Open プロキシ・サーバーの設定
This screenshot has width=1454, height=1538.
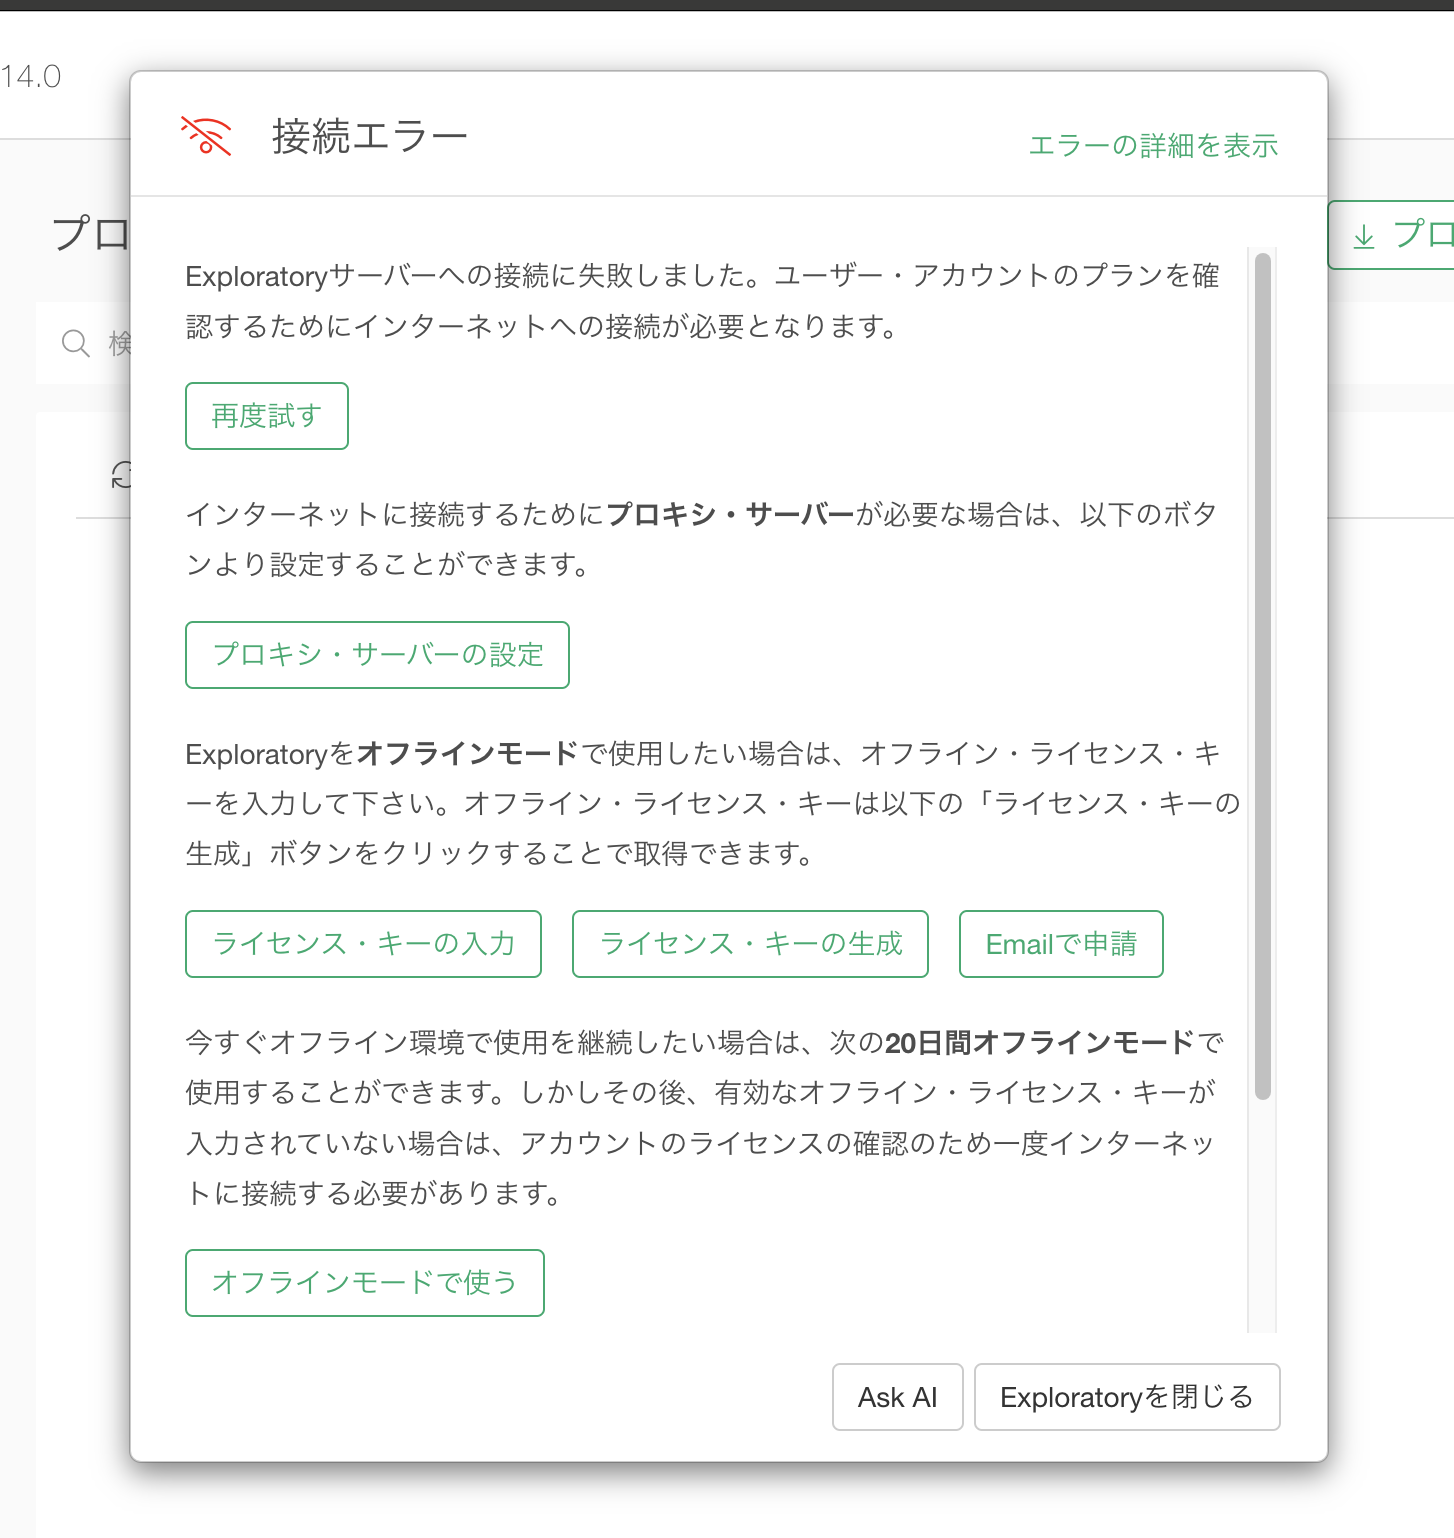point(377,655)
